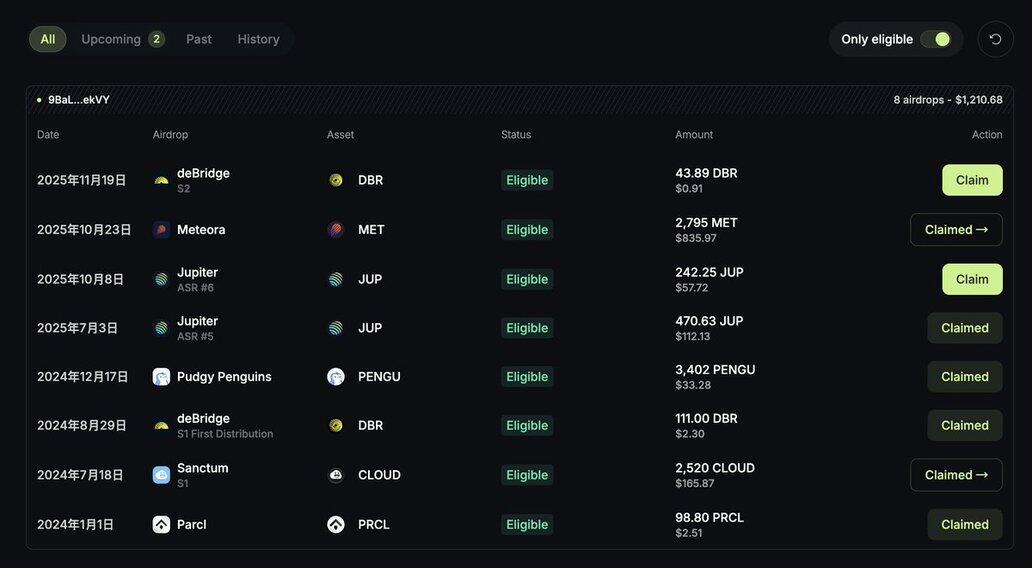Viewport: 1032px width, 568px height.
Task: Click the Jupiter ASR #6 logo
Action: 161,279
